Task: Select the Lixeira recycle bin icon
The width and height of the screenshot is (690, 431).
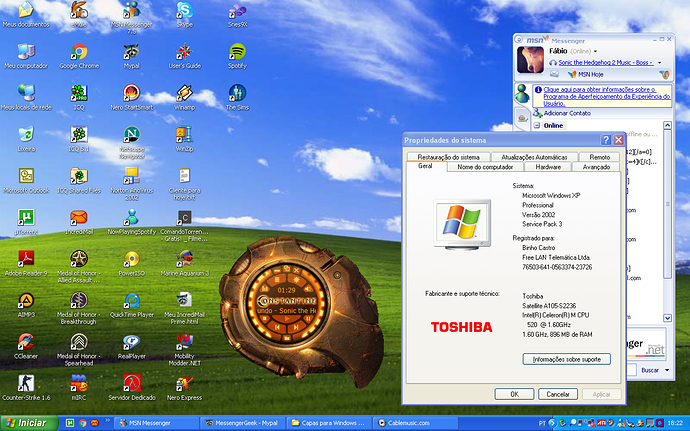Action: [26, 139]
